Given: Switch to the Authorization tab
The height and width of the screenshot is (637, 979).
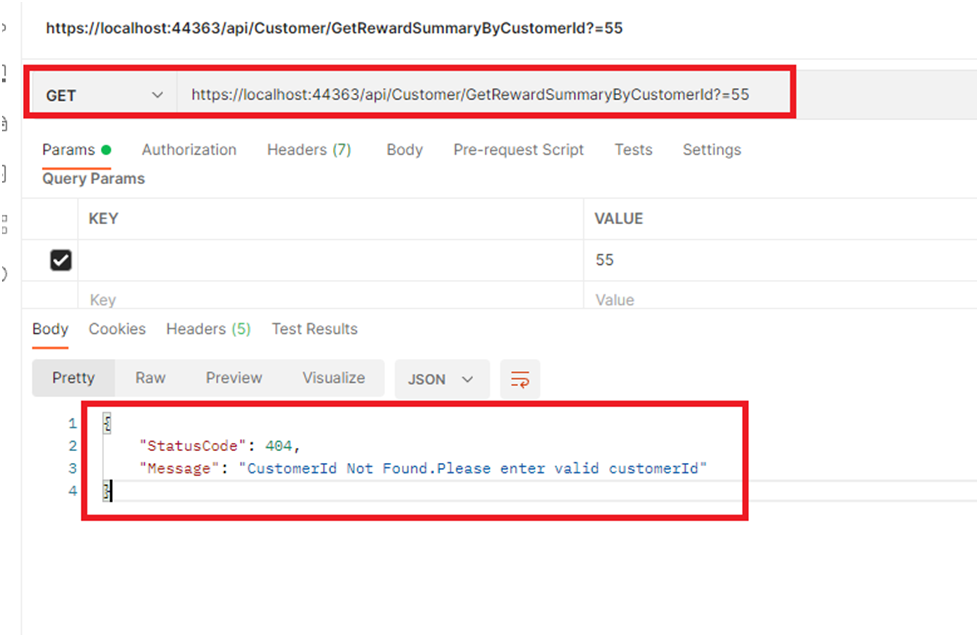Looking at the screenshot, I should tap(188, 149).
